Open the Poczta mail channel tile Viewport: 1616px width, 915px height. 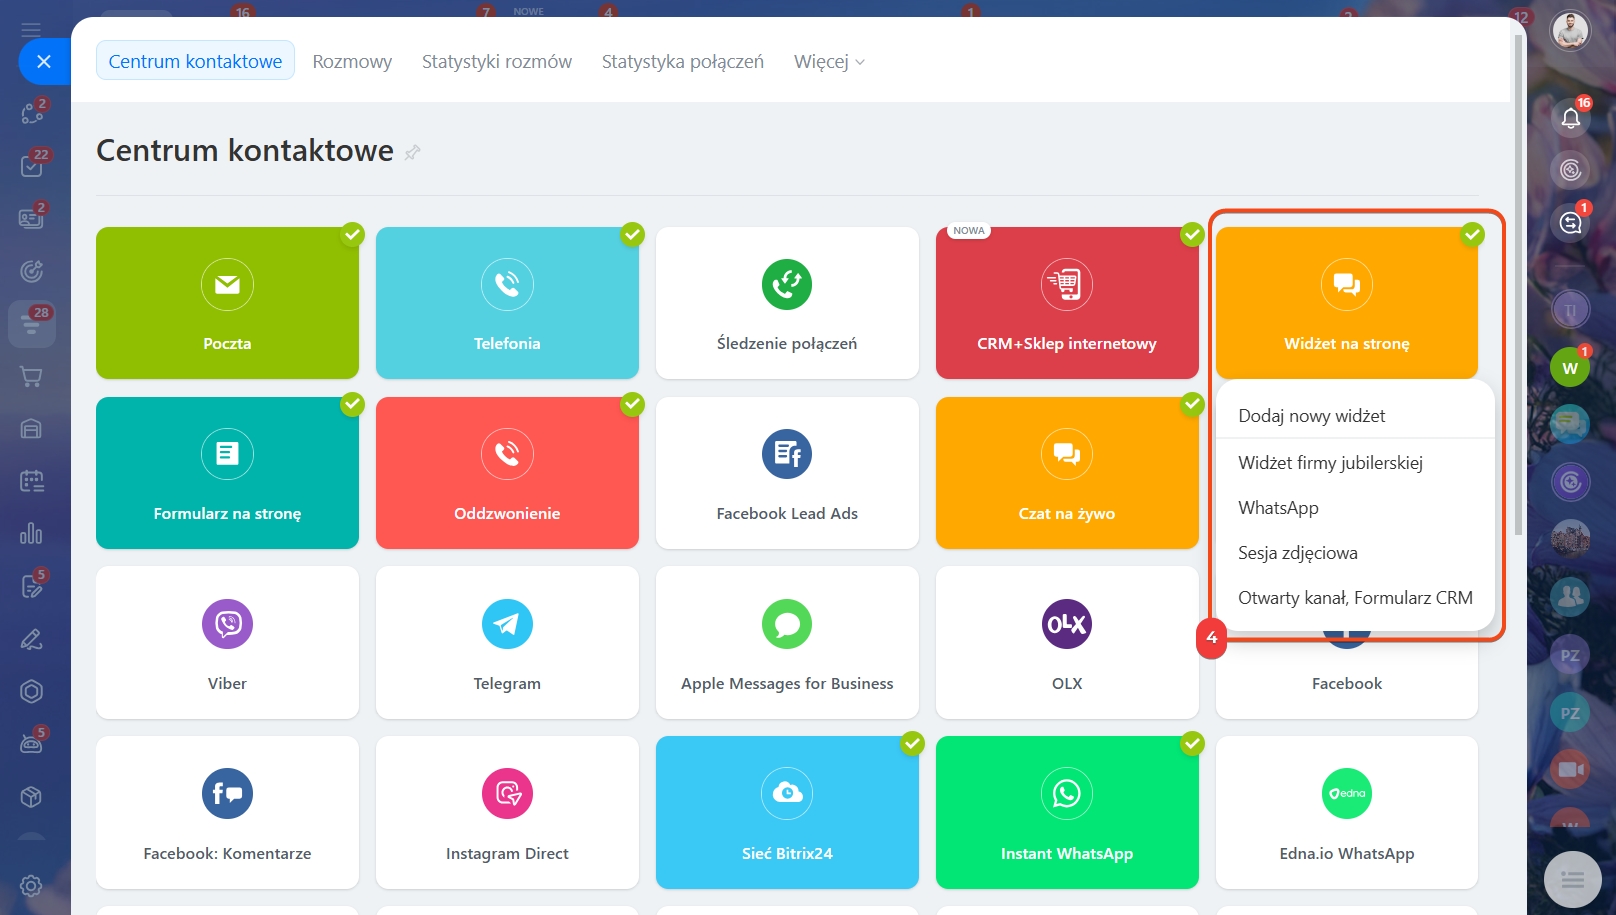coord(227,303)
